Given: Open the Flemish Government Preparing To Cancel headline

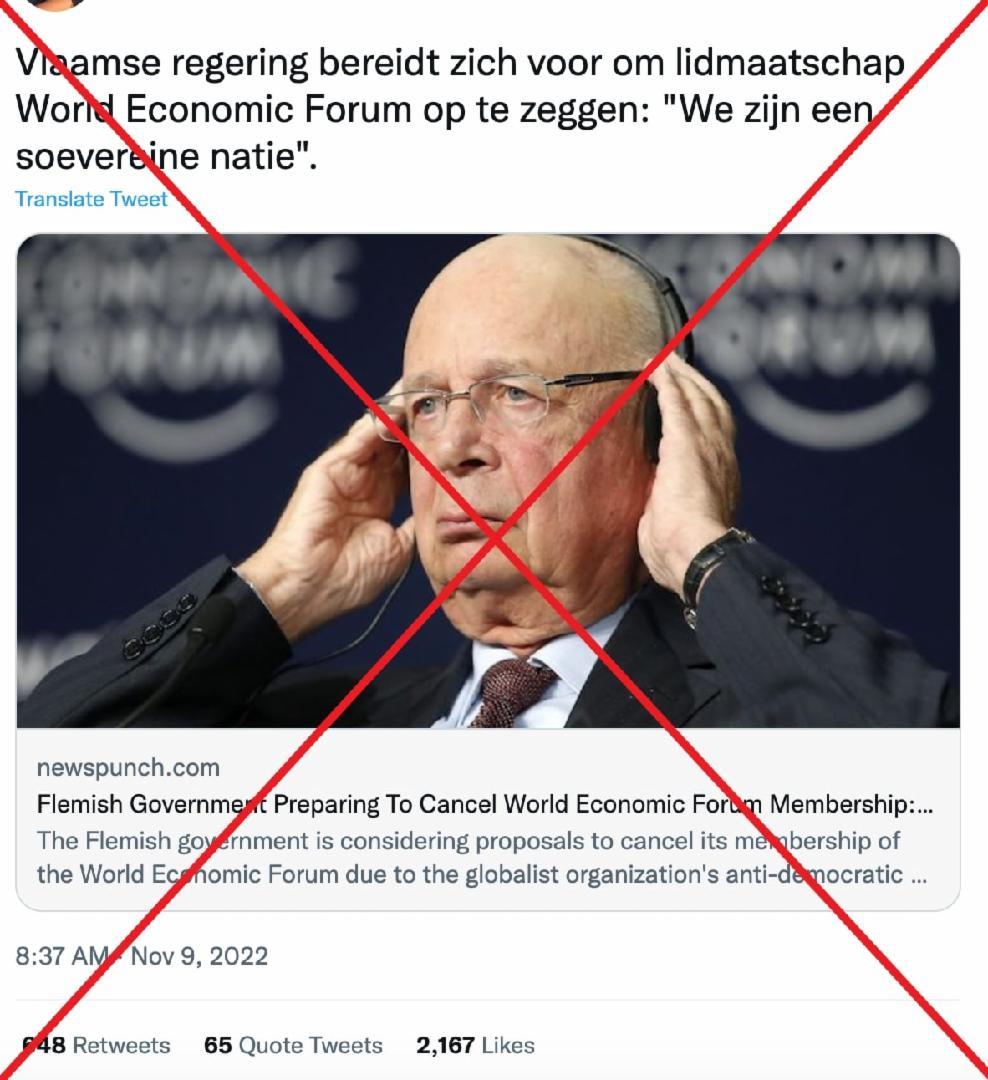Looking at the screenshot, I should pos(484,804).
